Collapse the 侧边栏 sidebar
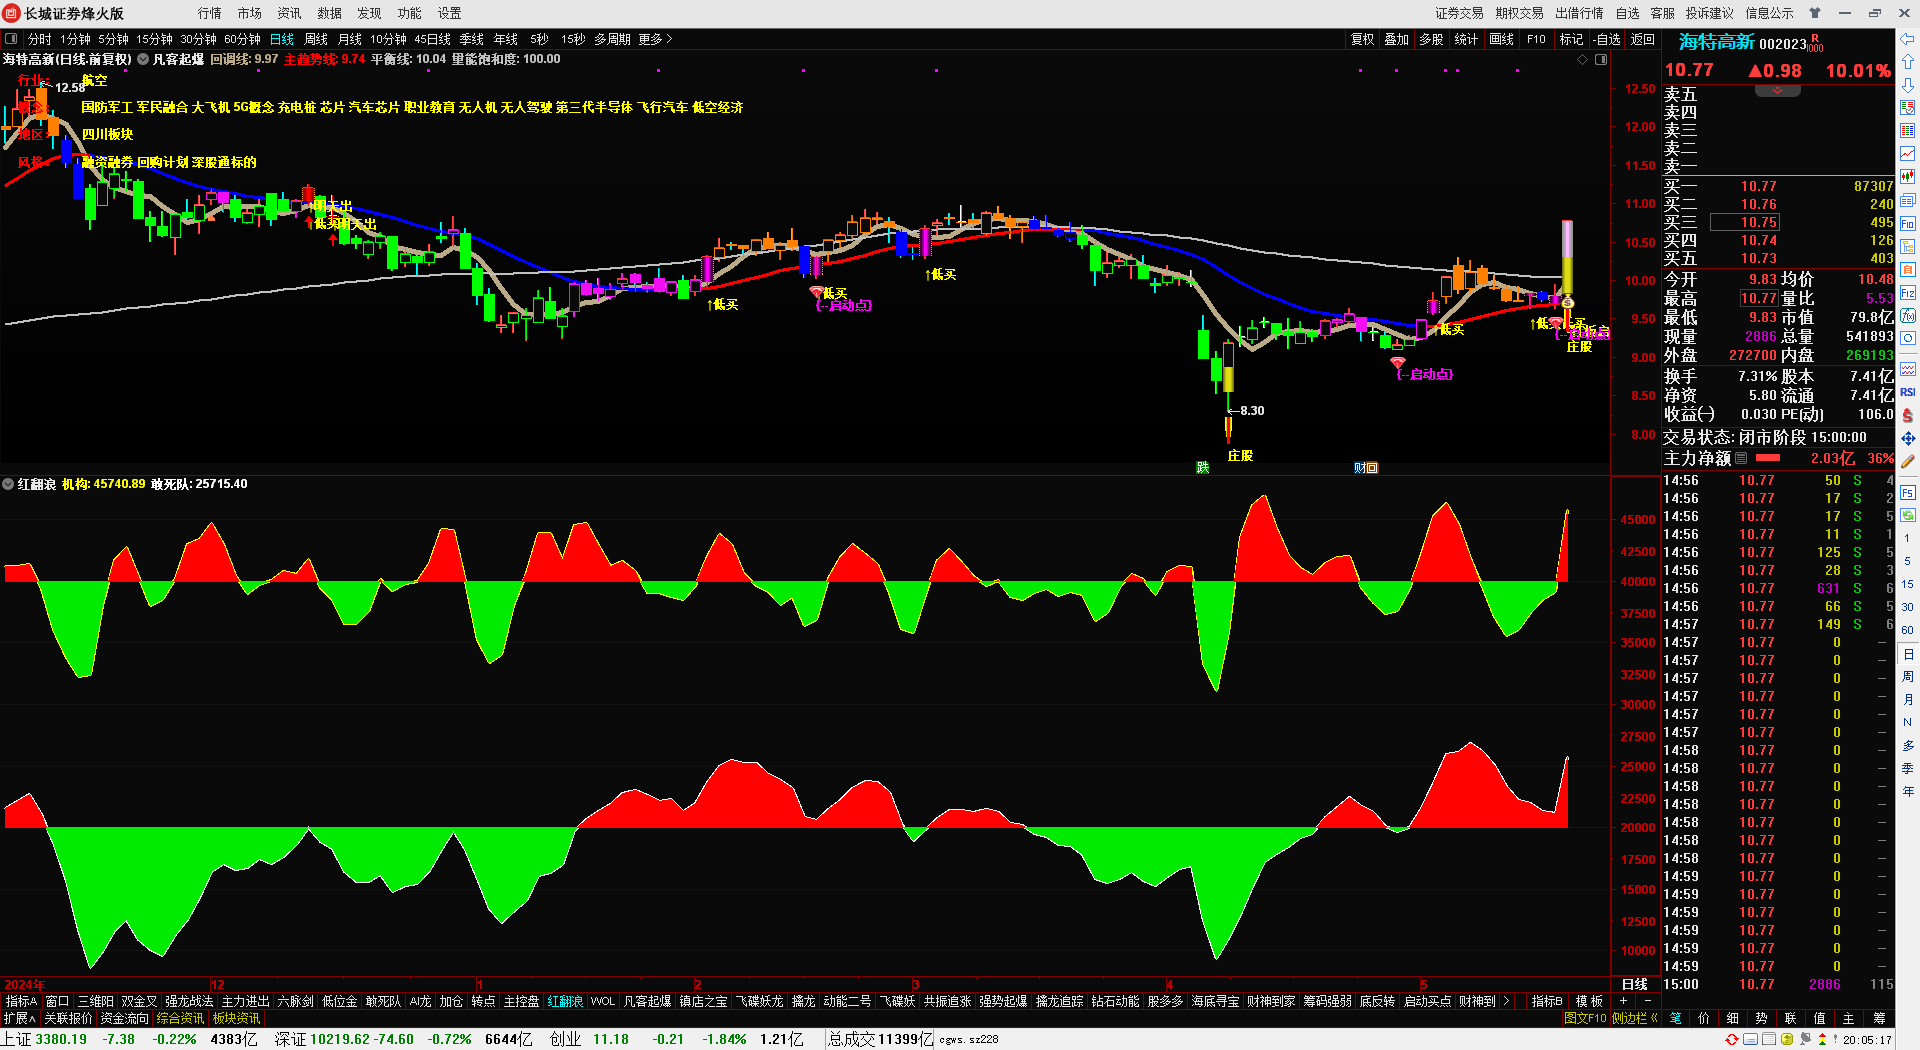The image size is (1920, 1050). [1635, 1018]
